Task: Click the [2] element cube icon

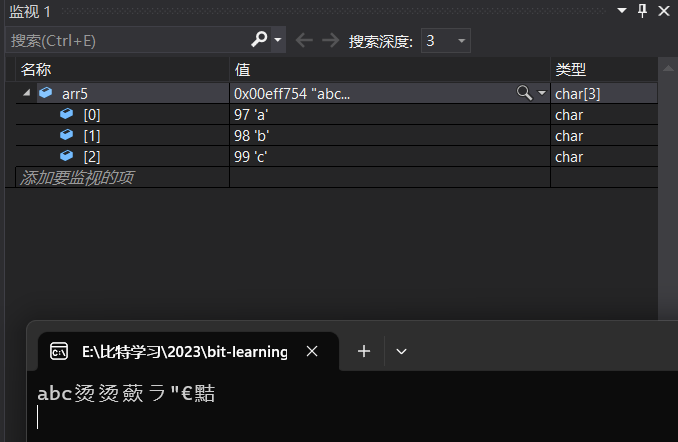Action: point(67,155)
